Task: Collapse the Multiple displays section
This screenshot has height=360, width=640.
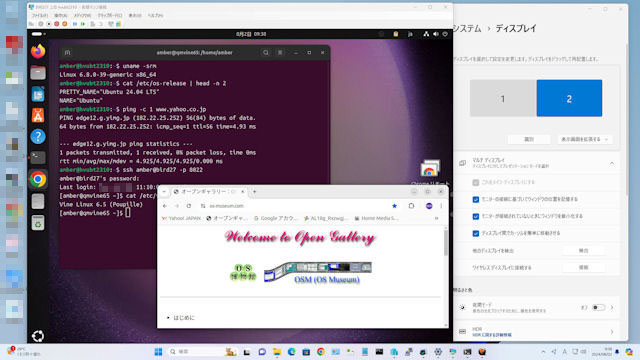Action: pos(612,163)
